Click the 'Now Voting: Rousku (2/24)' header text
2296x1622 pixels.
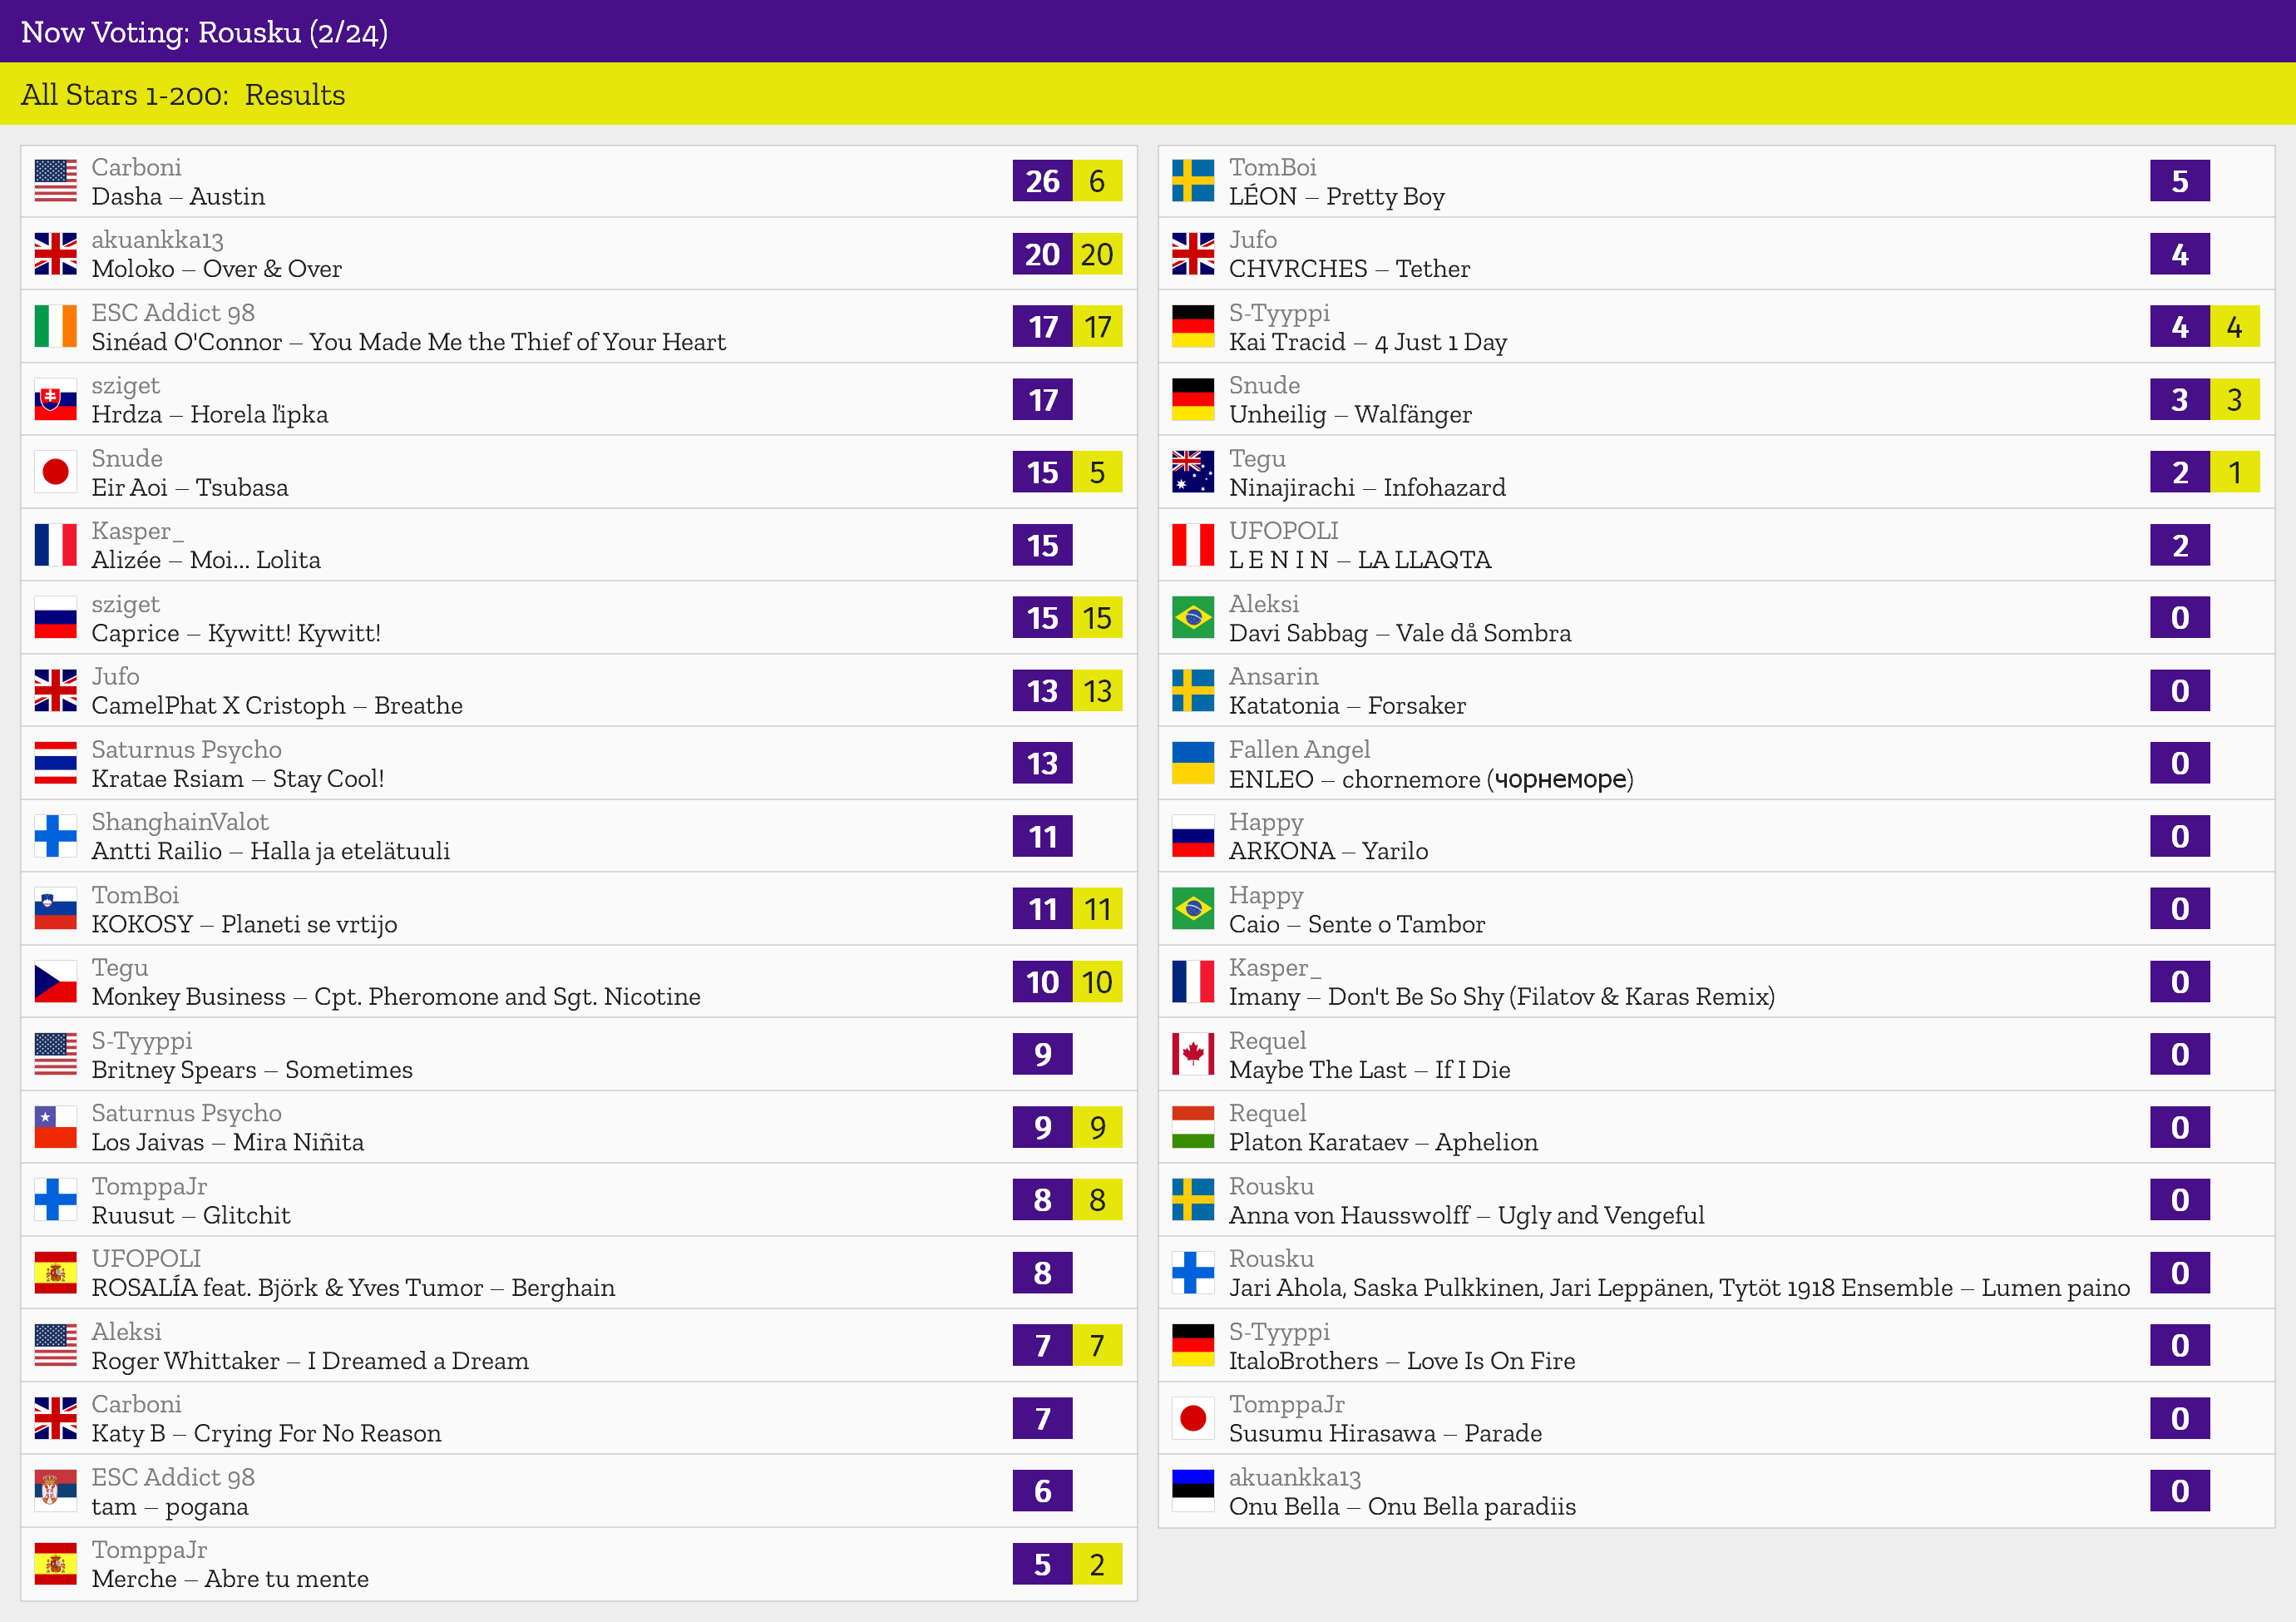(x=204, y=32)
